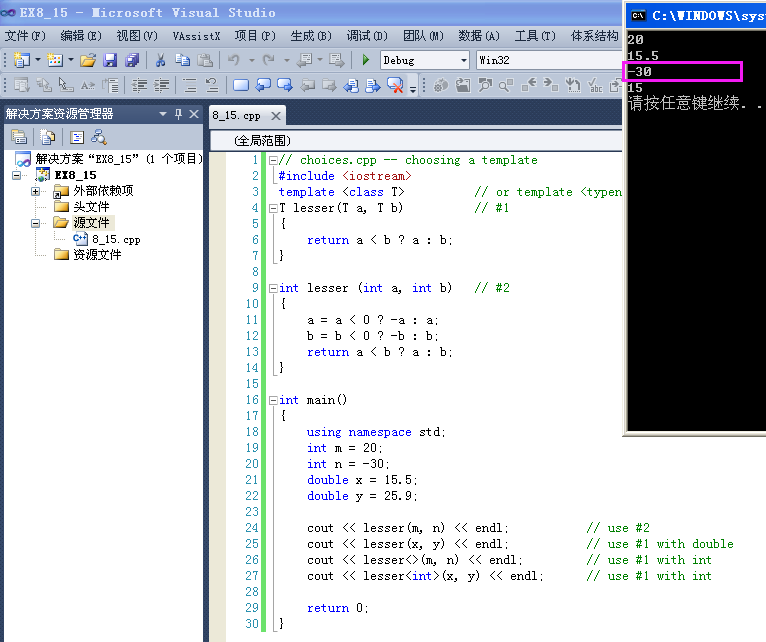The image size is (766, 642).
Task: Open the 调试(D) menu
Action: click(367, 36)
